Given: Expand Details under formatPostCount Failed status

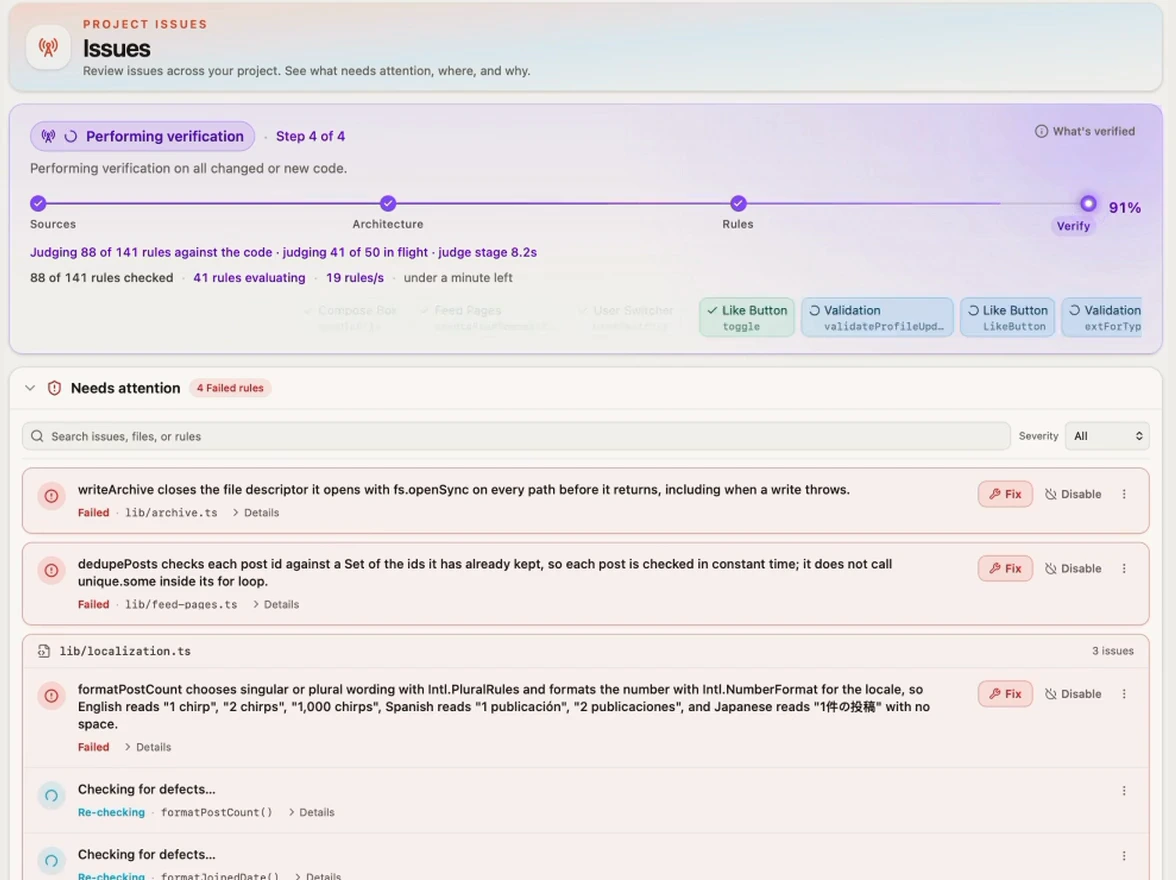Looking at the screenshot, I should pos(148,747).
